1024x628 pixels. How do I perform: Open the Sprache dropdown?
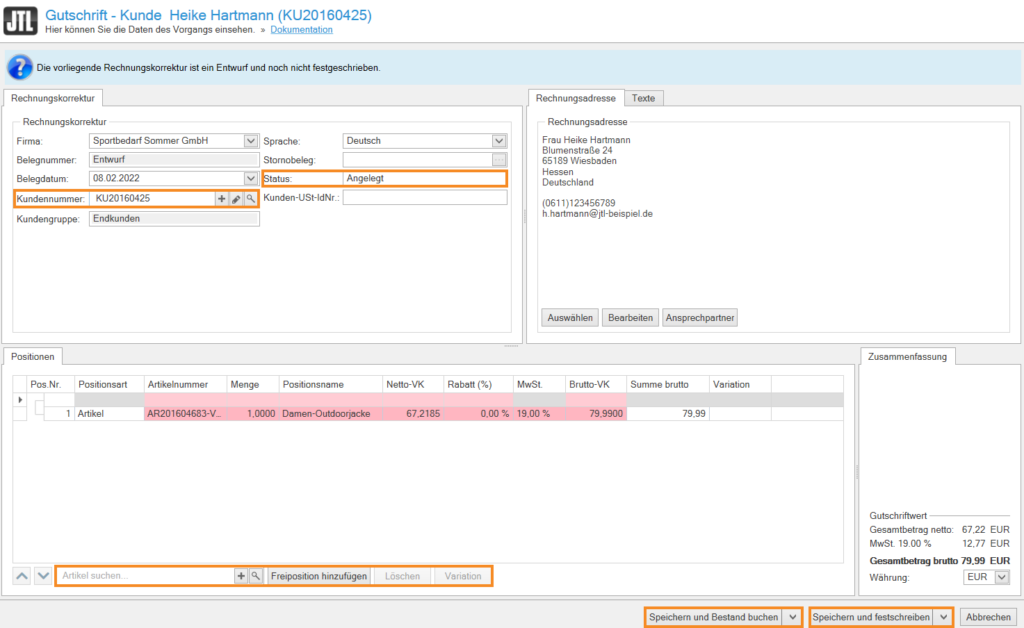[x=499, y=141]
